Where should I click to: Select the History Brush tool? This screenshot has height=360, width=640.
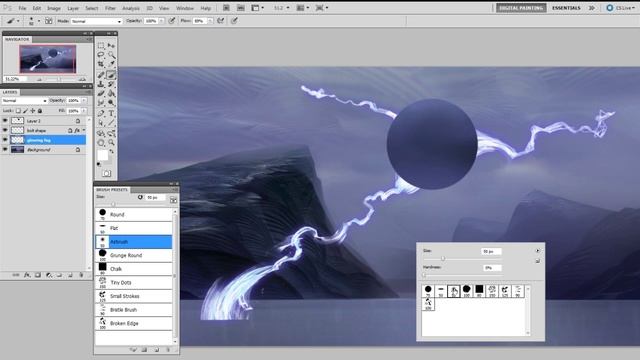pyautogui.click(x=111, y=84)
